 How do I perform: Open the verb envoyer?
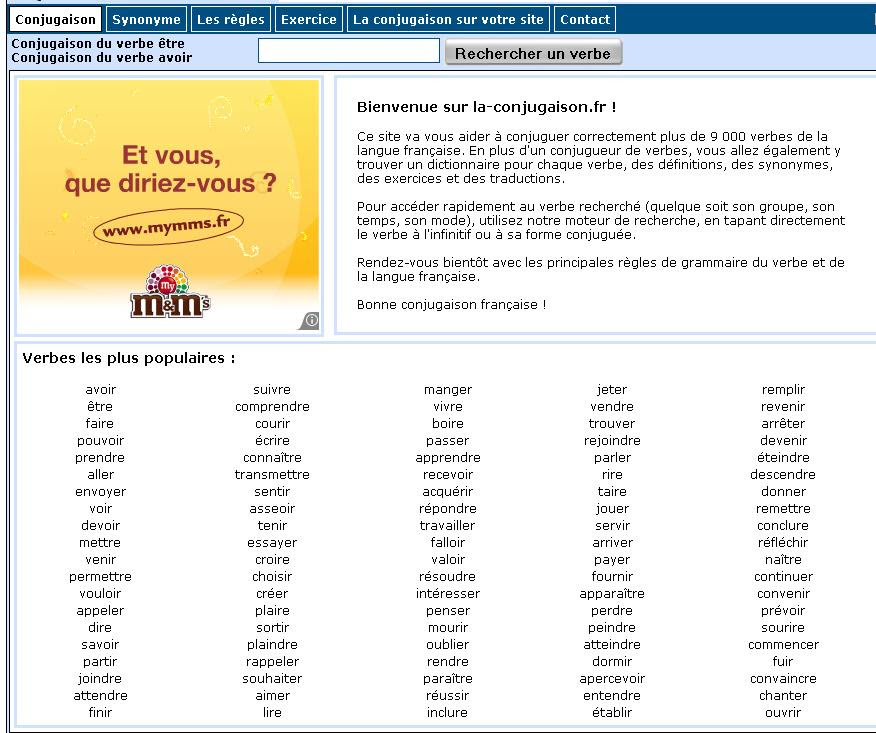coord(101,492)
